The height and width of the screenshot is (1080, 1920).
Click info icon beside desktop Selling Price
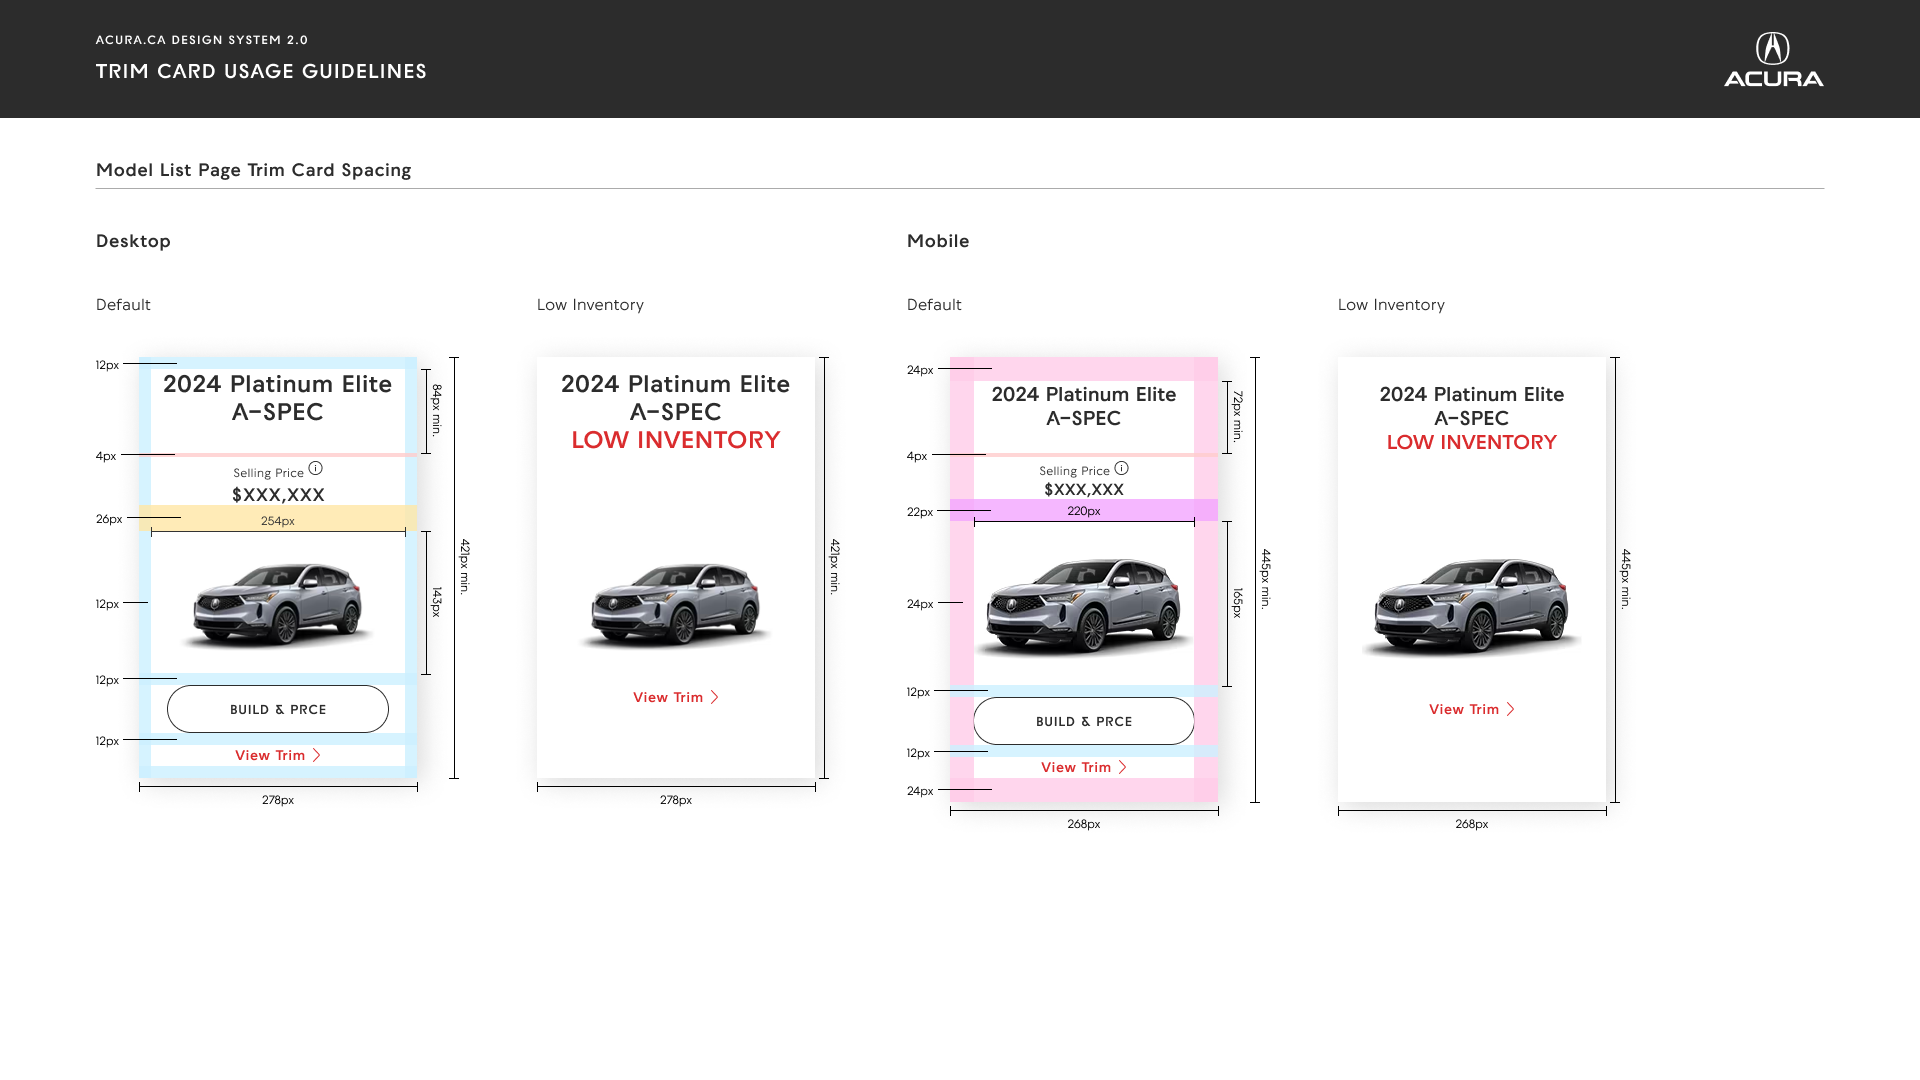tap(315, 468)
